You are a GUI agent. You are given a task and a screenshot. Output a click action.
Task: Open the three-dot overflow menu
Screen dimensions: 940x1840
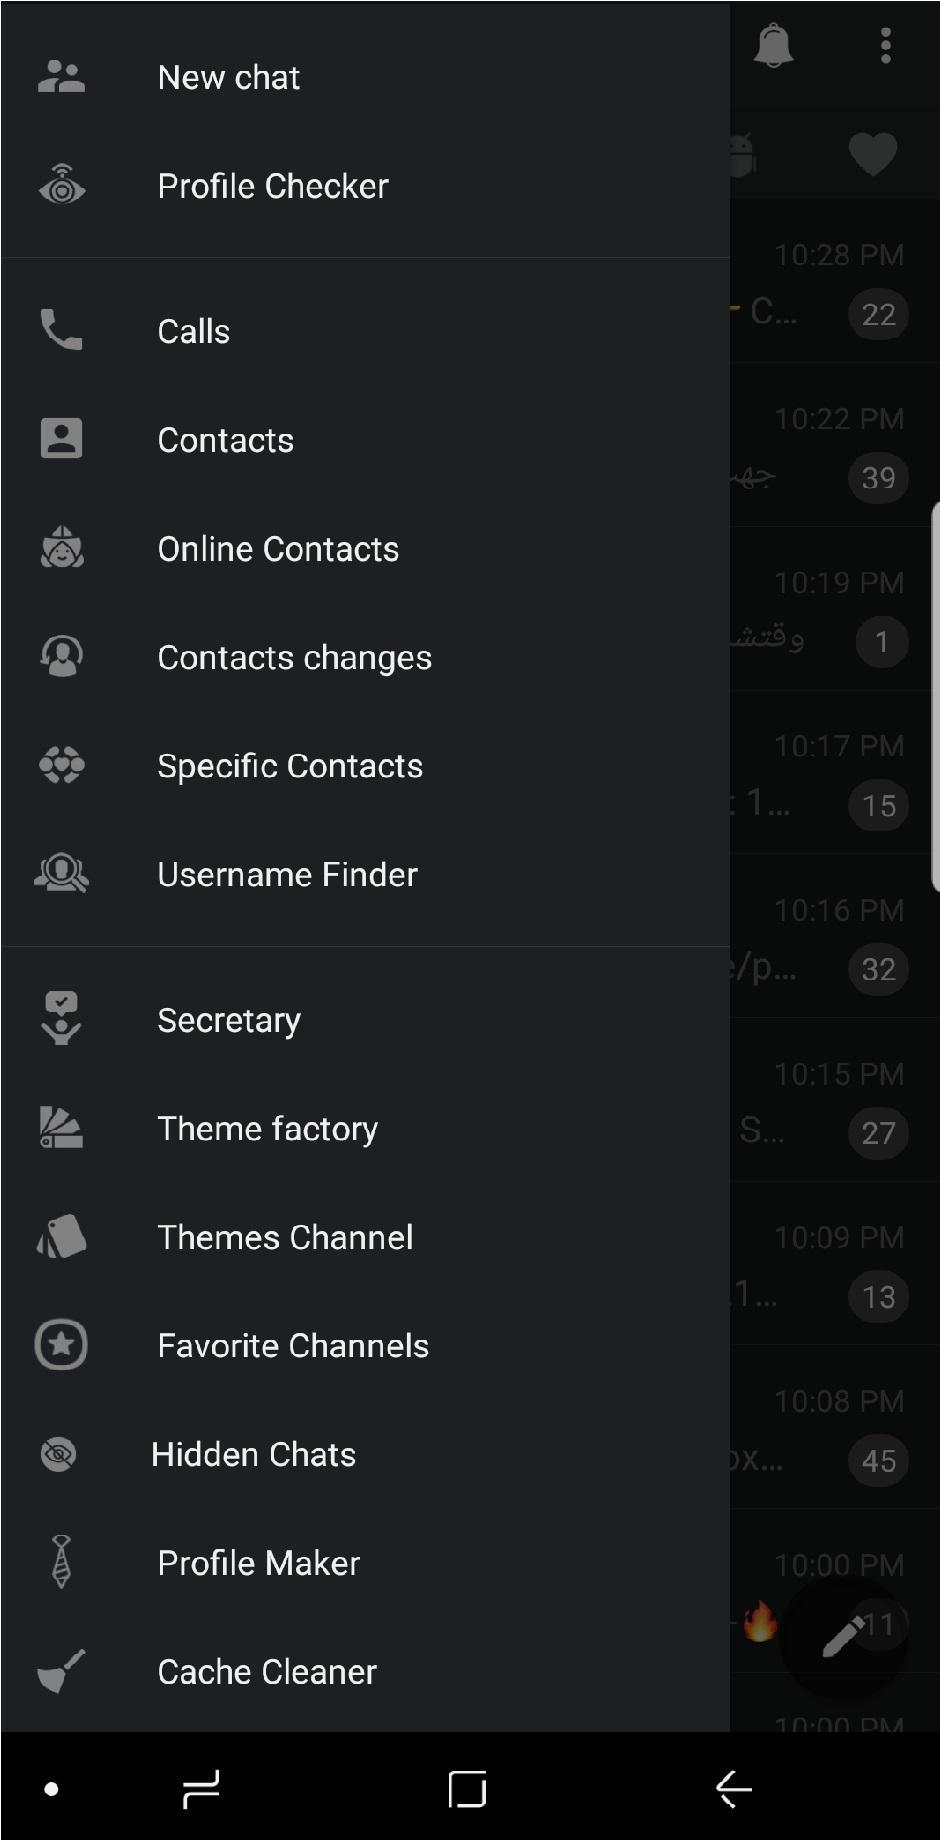(x=886, y=46)
